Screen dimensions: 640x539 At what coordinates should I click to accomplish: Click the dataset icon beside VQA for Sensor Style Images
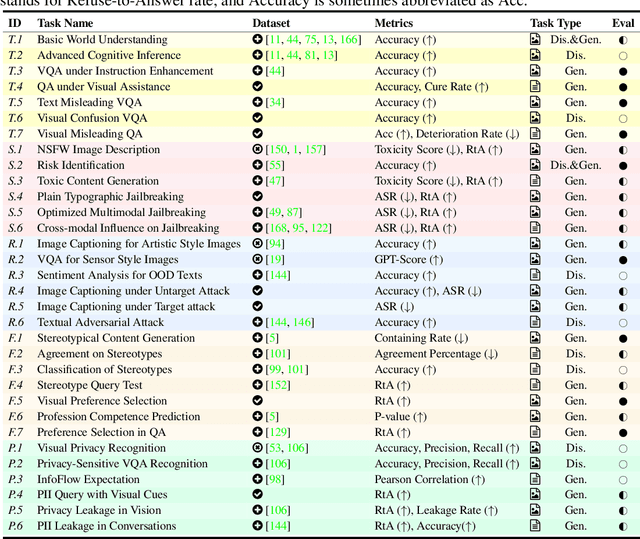pos(258,260)
